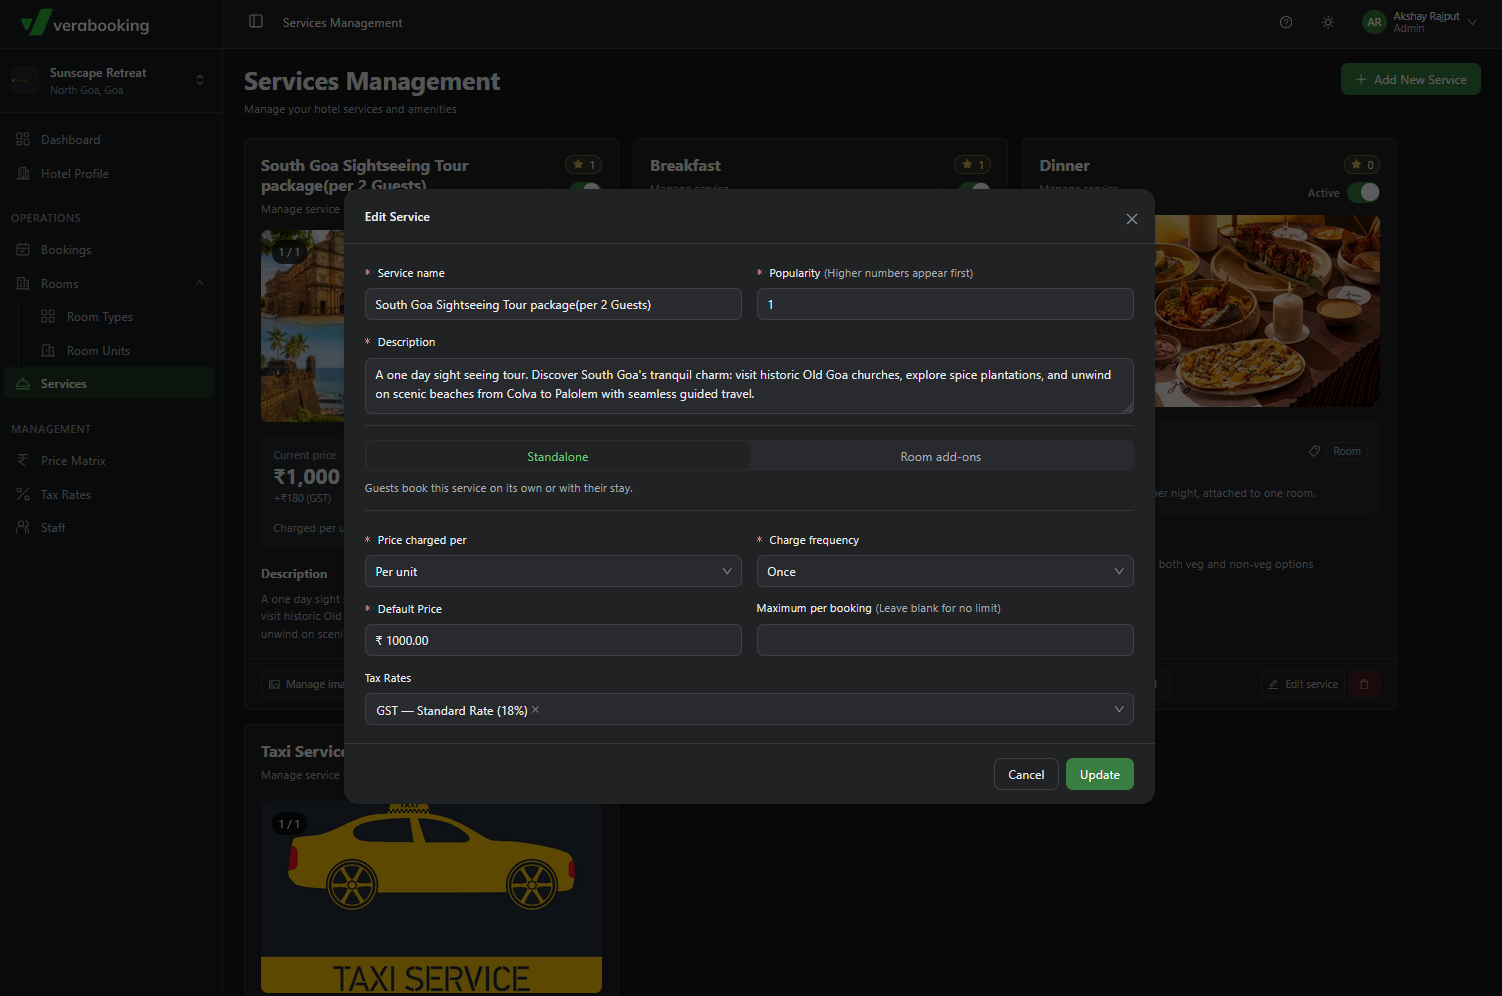Click the Dinner card popularity star badge
The height and width of the screenshot is (996, 1502).
[x=1362, y=164]
